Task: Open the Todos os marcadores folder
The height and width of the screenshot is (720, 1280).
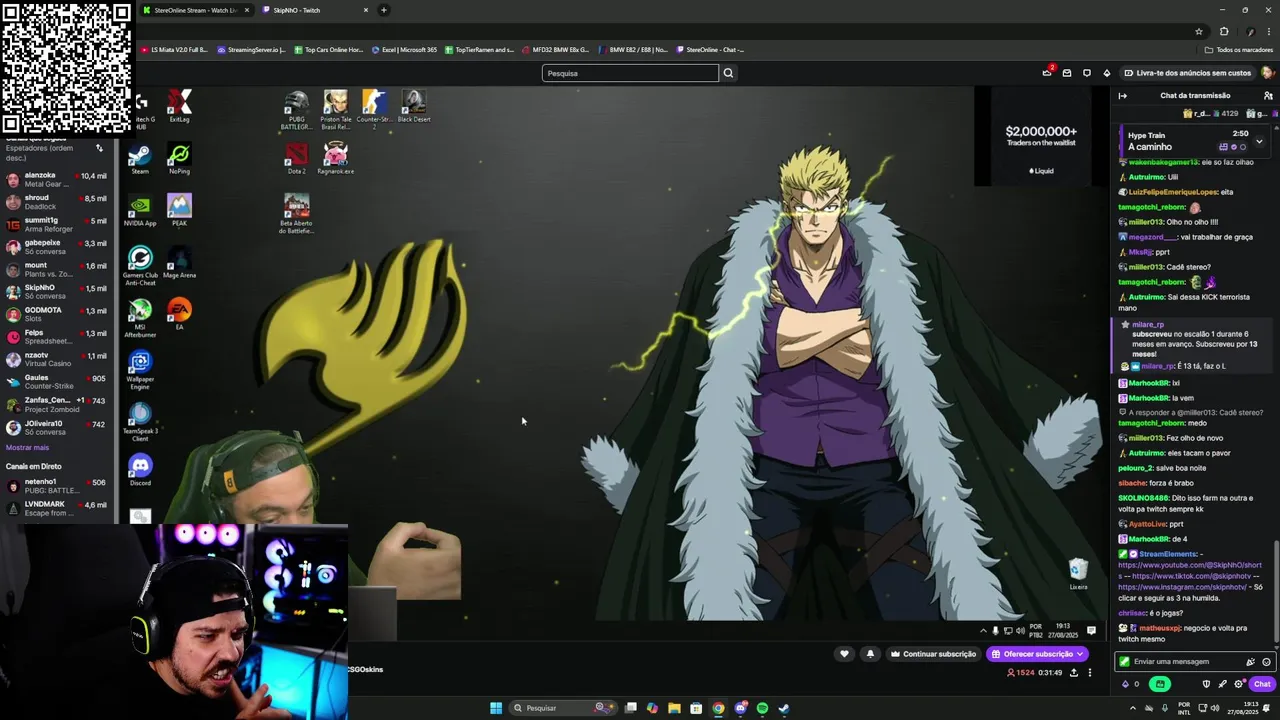Action: click(x=1239, y=50)
